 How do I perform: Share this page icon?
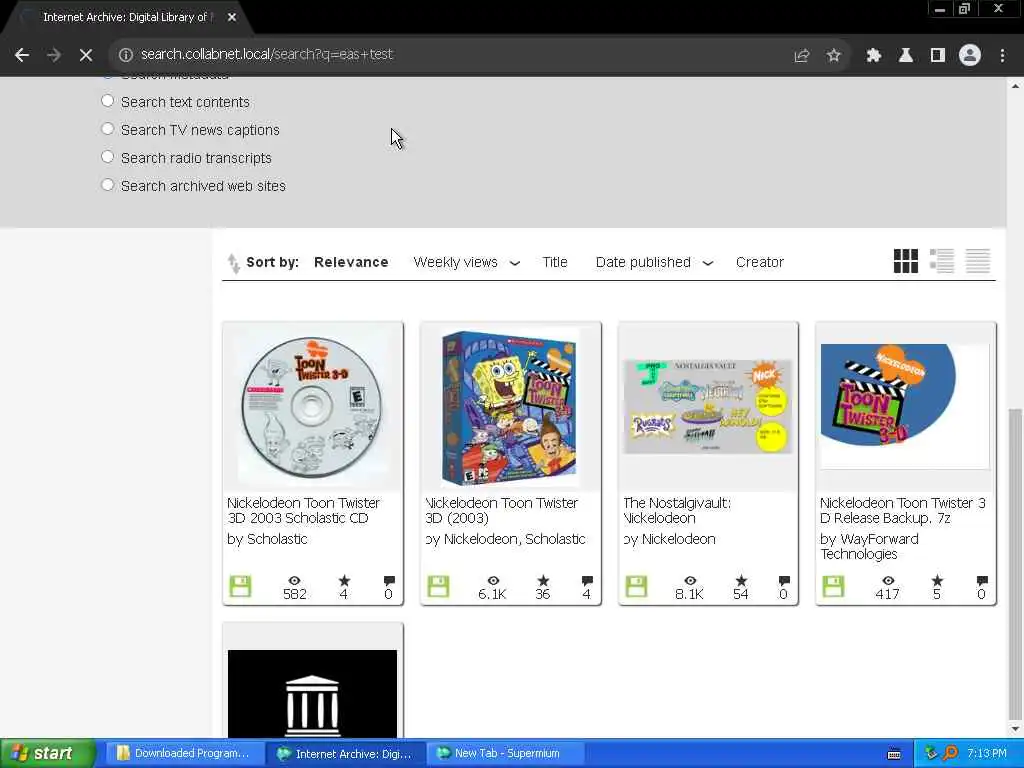[x=801, y=56]
